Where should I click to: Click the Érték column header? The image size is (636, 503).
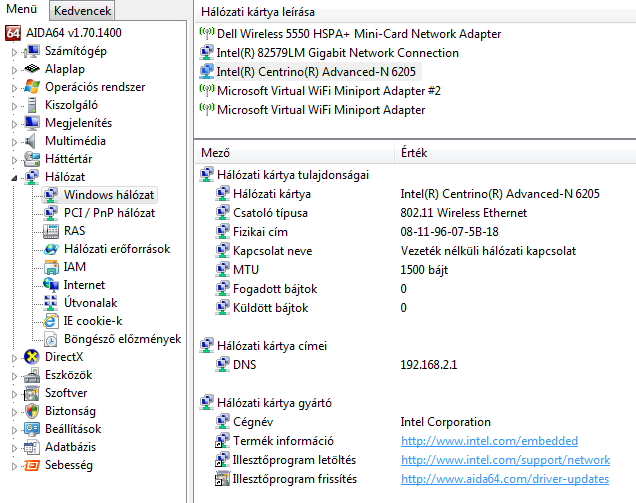tap(516, 153)
